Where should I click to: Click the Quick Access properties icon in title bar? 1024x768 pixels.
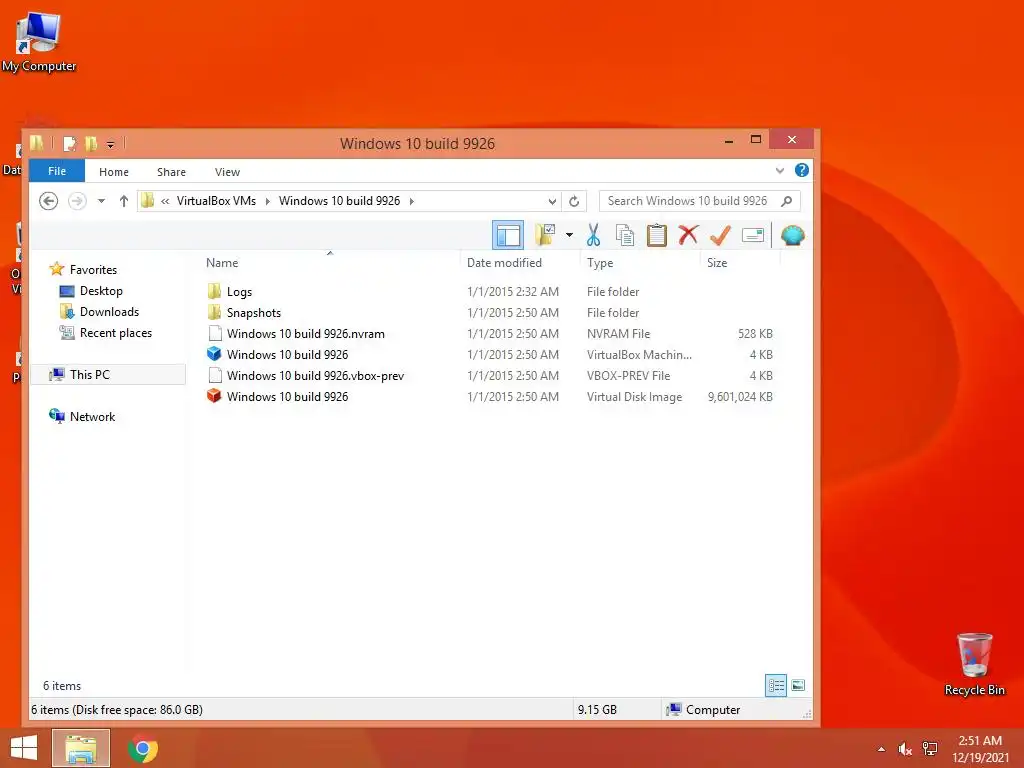(69, 143)
